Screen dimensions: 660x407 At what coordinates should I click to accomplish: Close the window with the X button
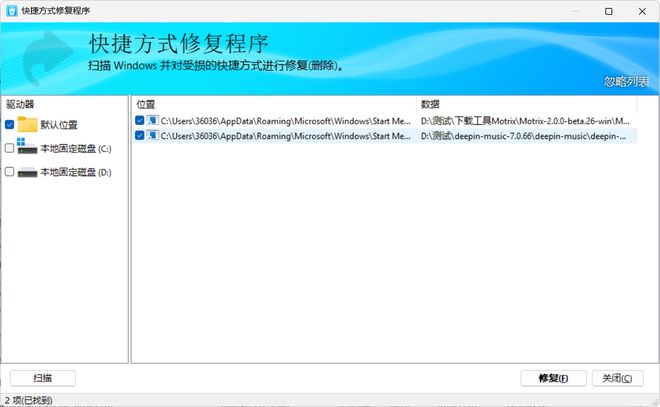(x=642, y=11)
